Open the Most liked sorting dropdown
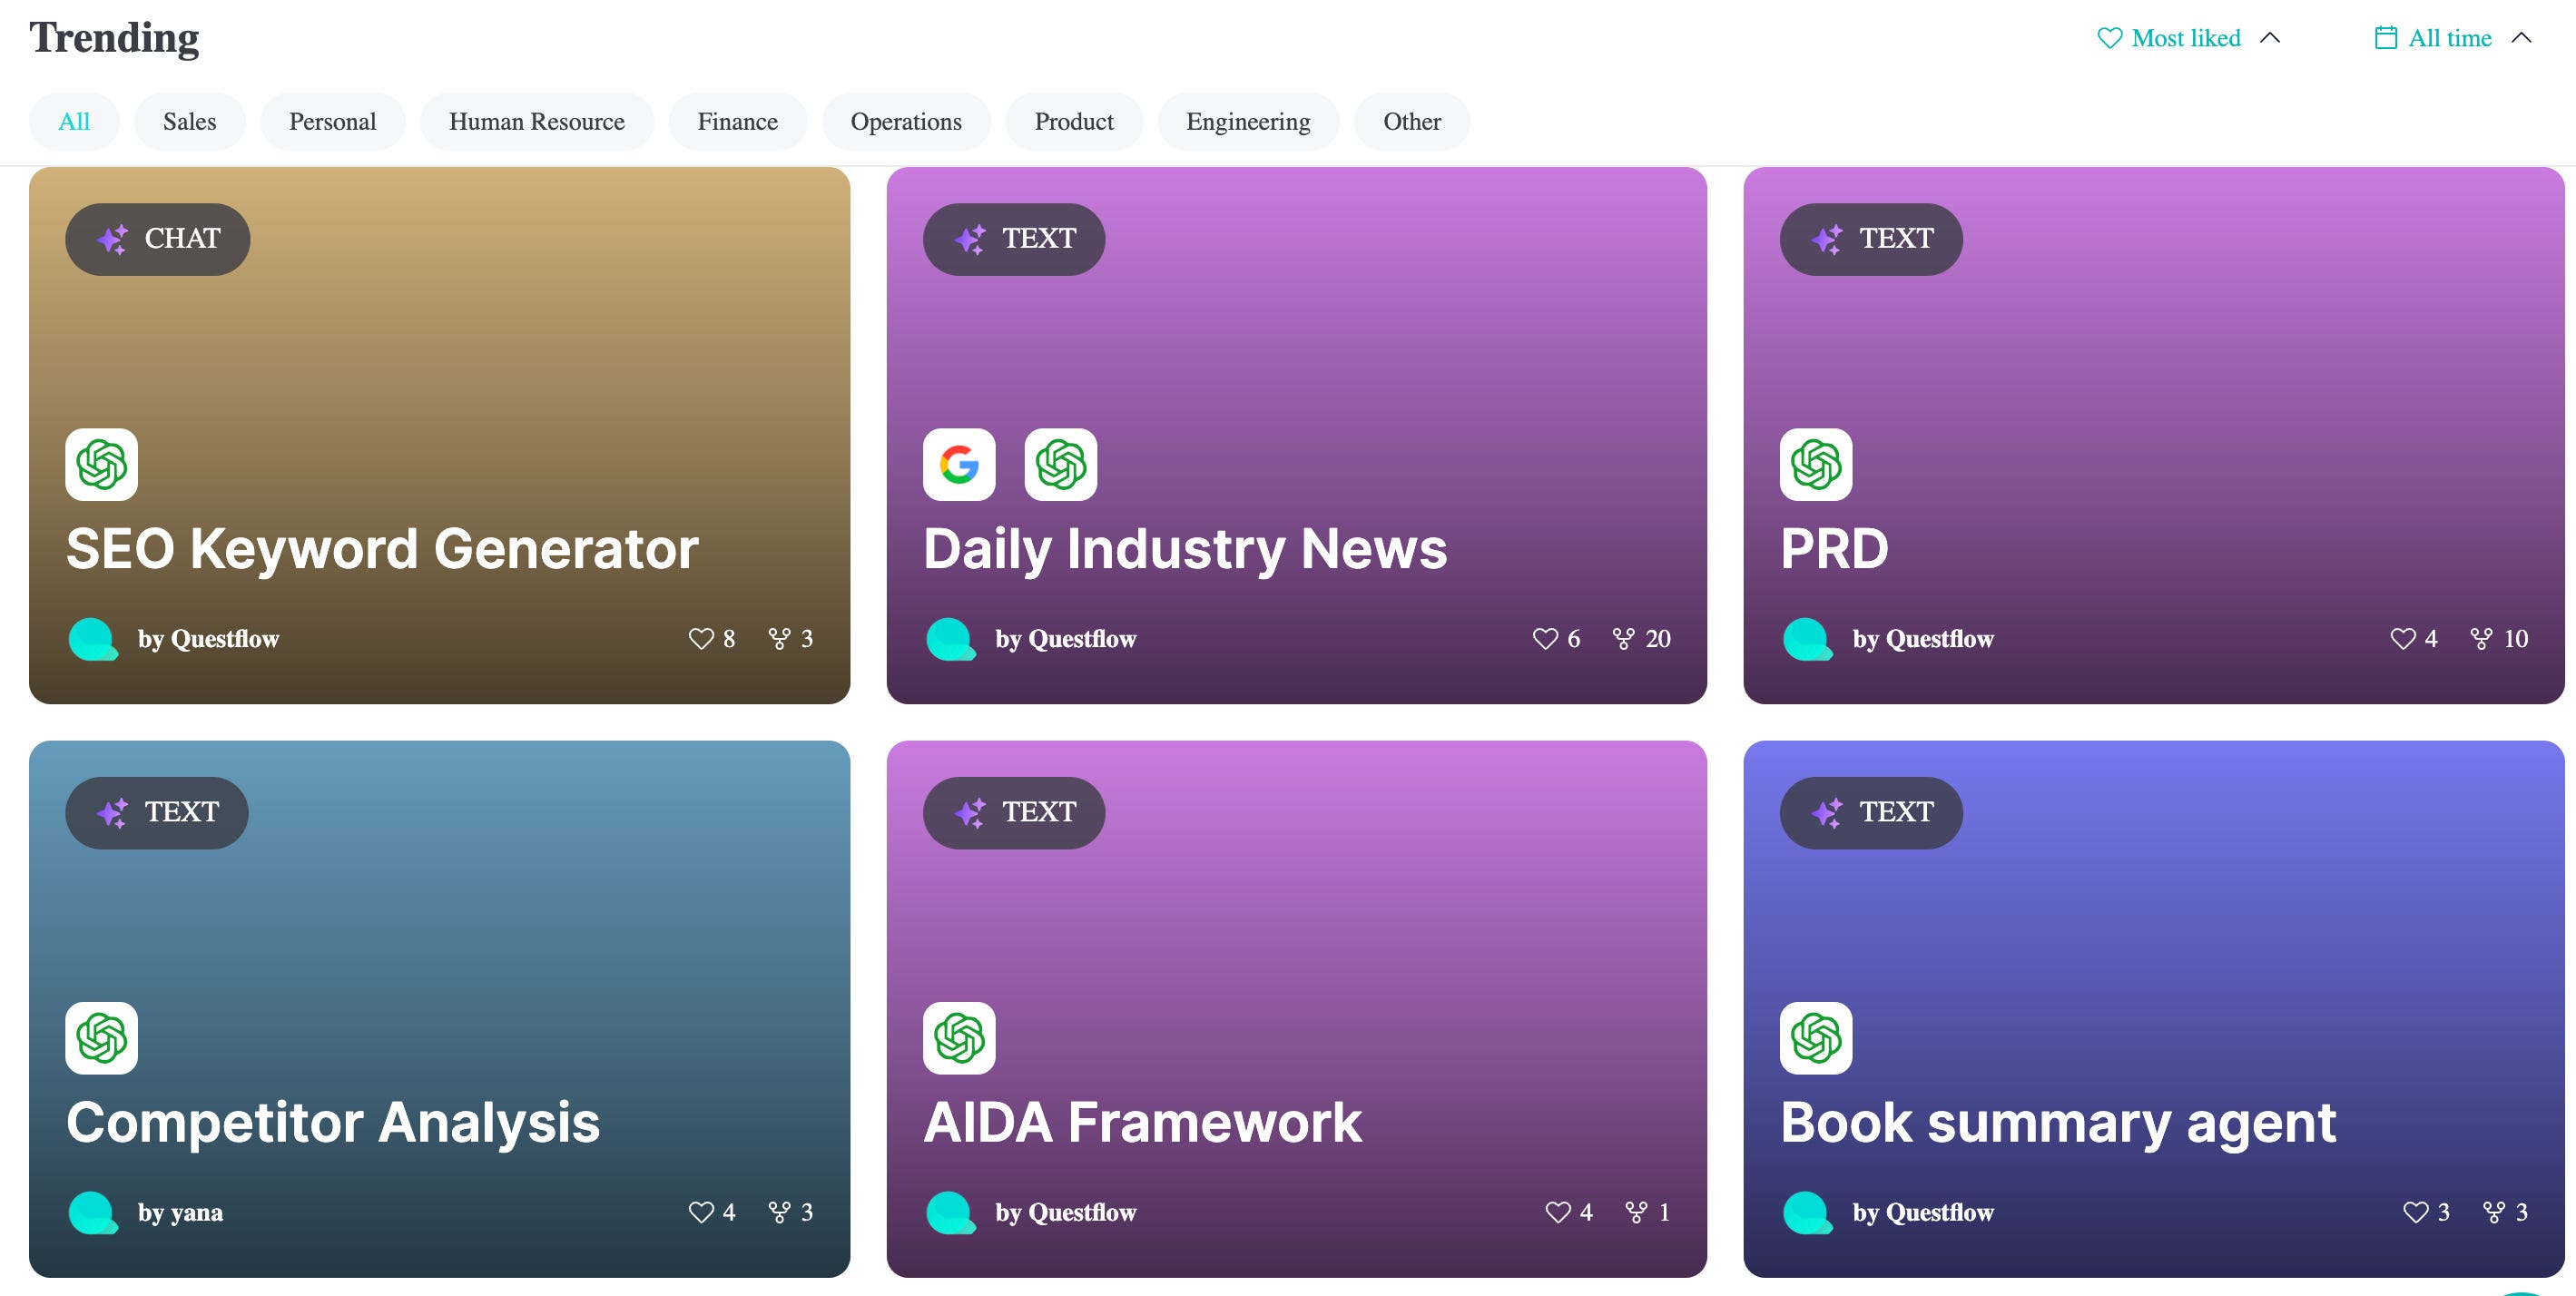Image resolution: width=2576 pixels, height=1296 pixels. (x=2186, y=38)
